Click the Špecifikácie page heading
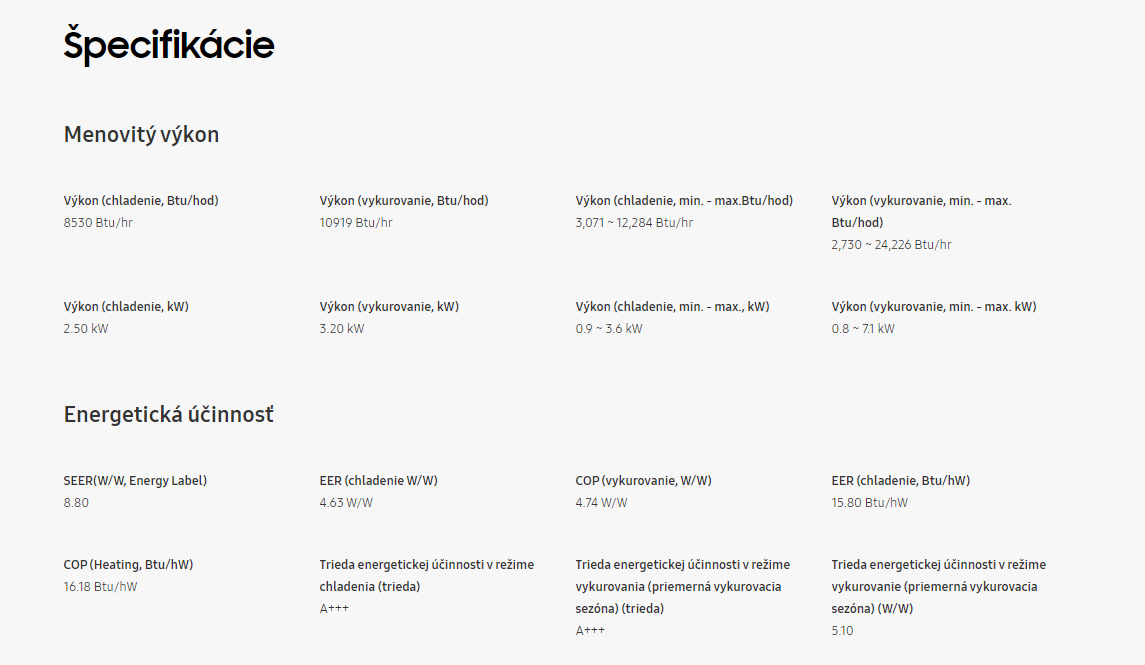The width and height of the screenshot is (1145, 665). tap(169, 45)
